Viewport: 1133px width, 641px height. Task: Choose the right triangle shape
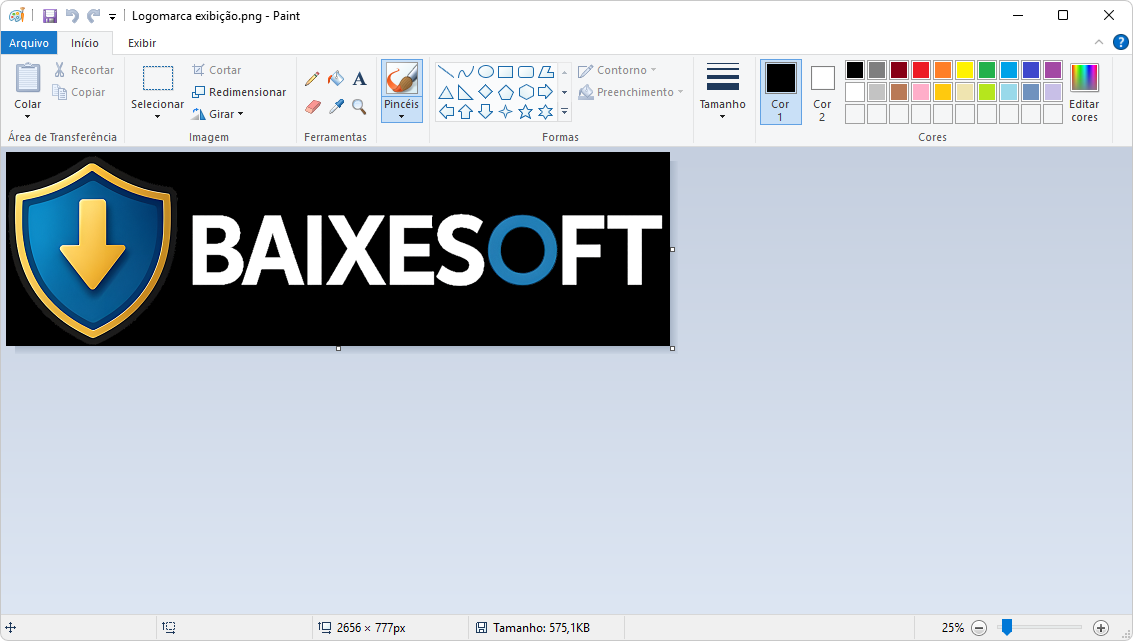click(466, 92)
